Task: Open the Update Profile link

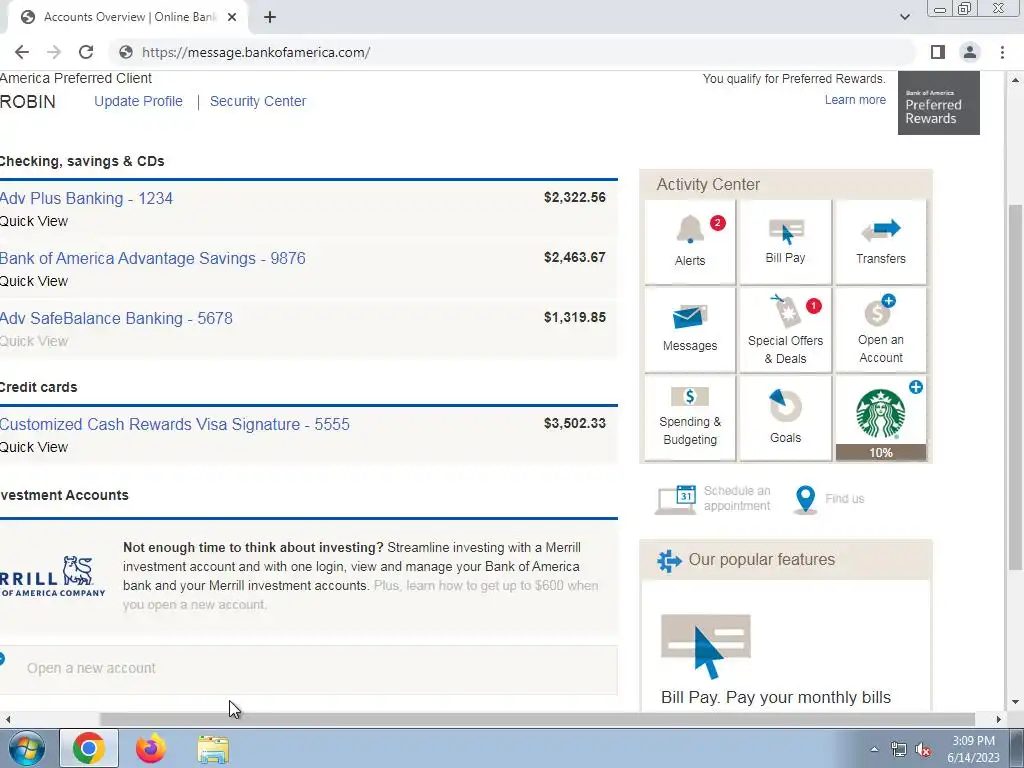Action: click(138, 101)
